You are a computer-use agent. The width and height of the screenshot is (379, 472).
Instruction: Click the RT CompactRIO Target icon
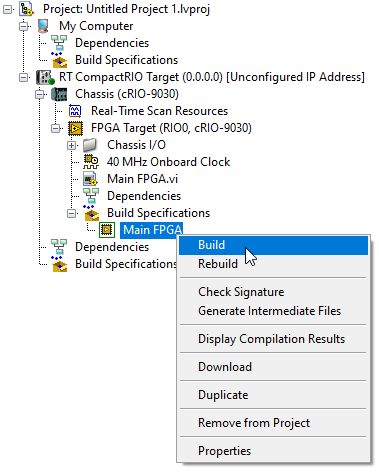point(45,77)
